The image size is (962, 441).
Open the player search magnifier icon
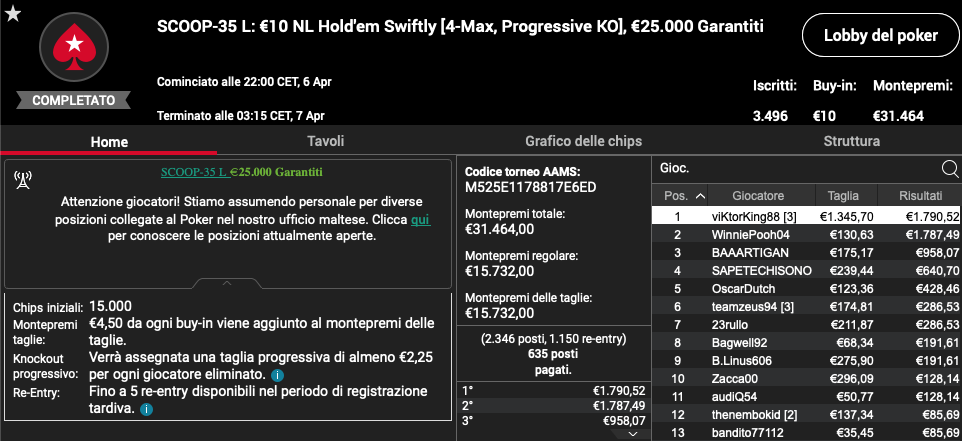950,169
